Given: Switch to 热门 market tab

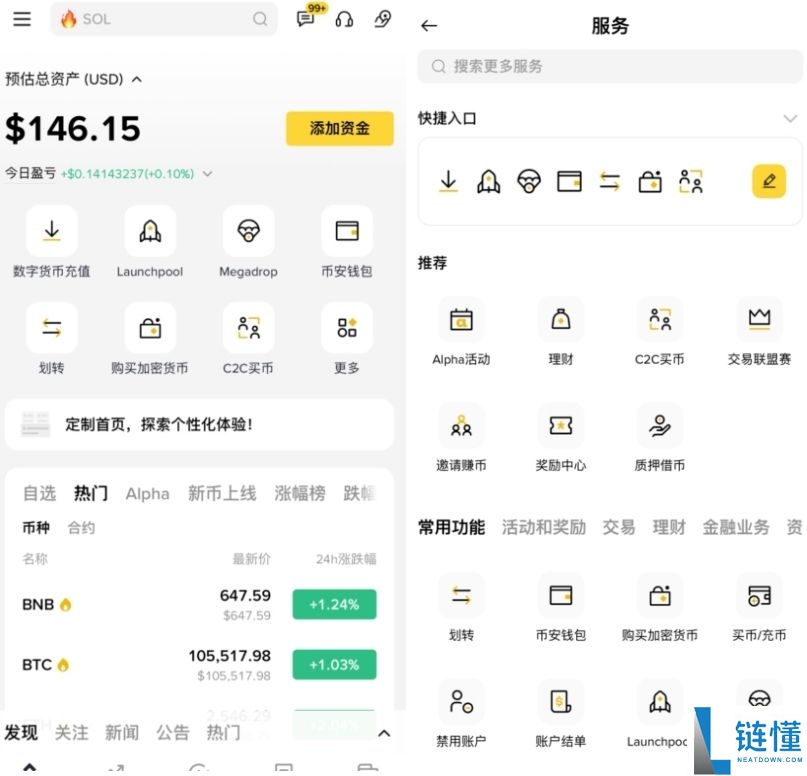Looking at the screenshot, I should tap(91, 493).
